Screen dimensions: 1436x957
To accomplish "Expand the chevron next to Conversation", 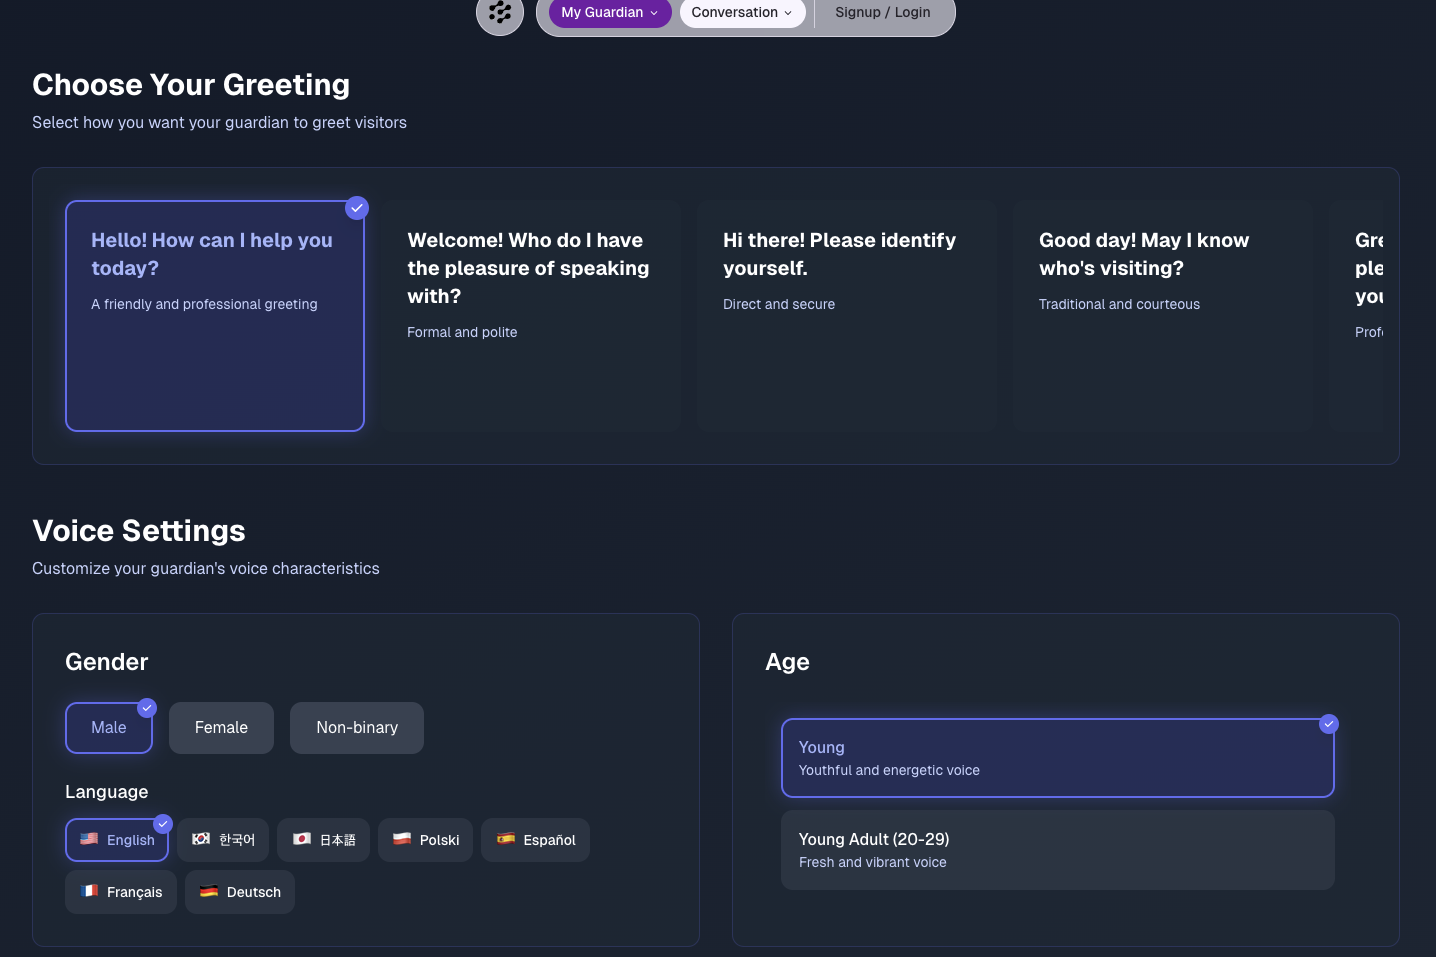I will pos(787,13).
